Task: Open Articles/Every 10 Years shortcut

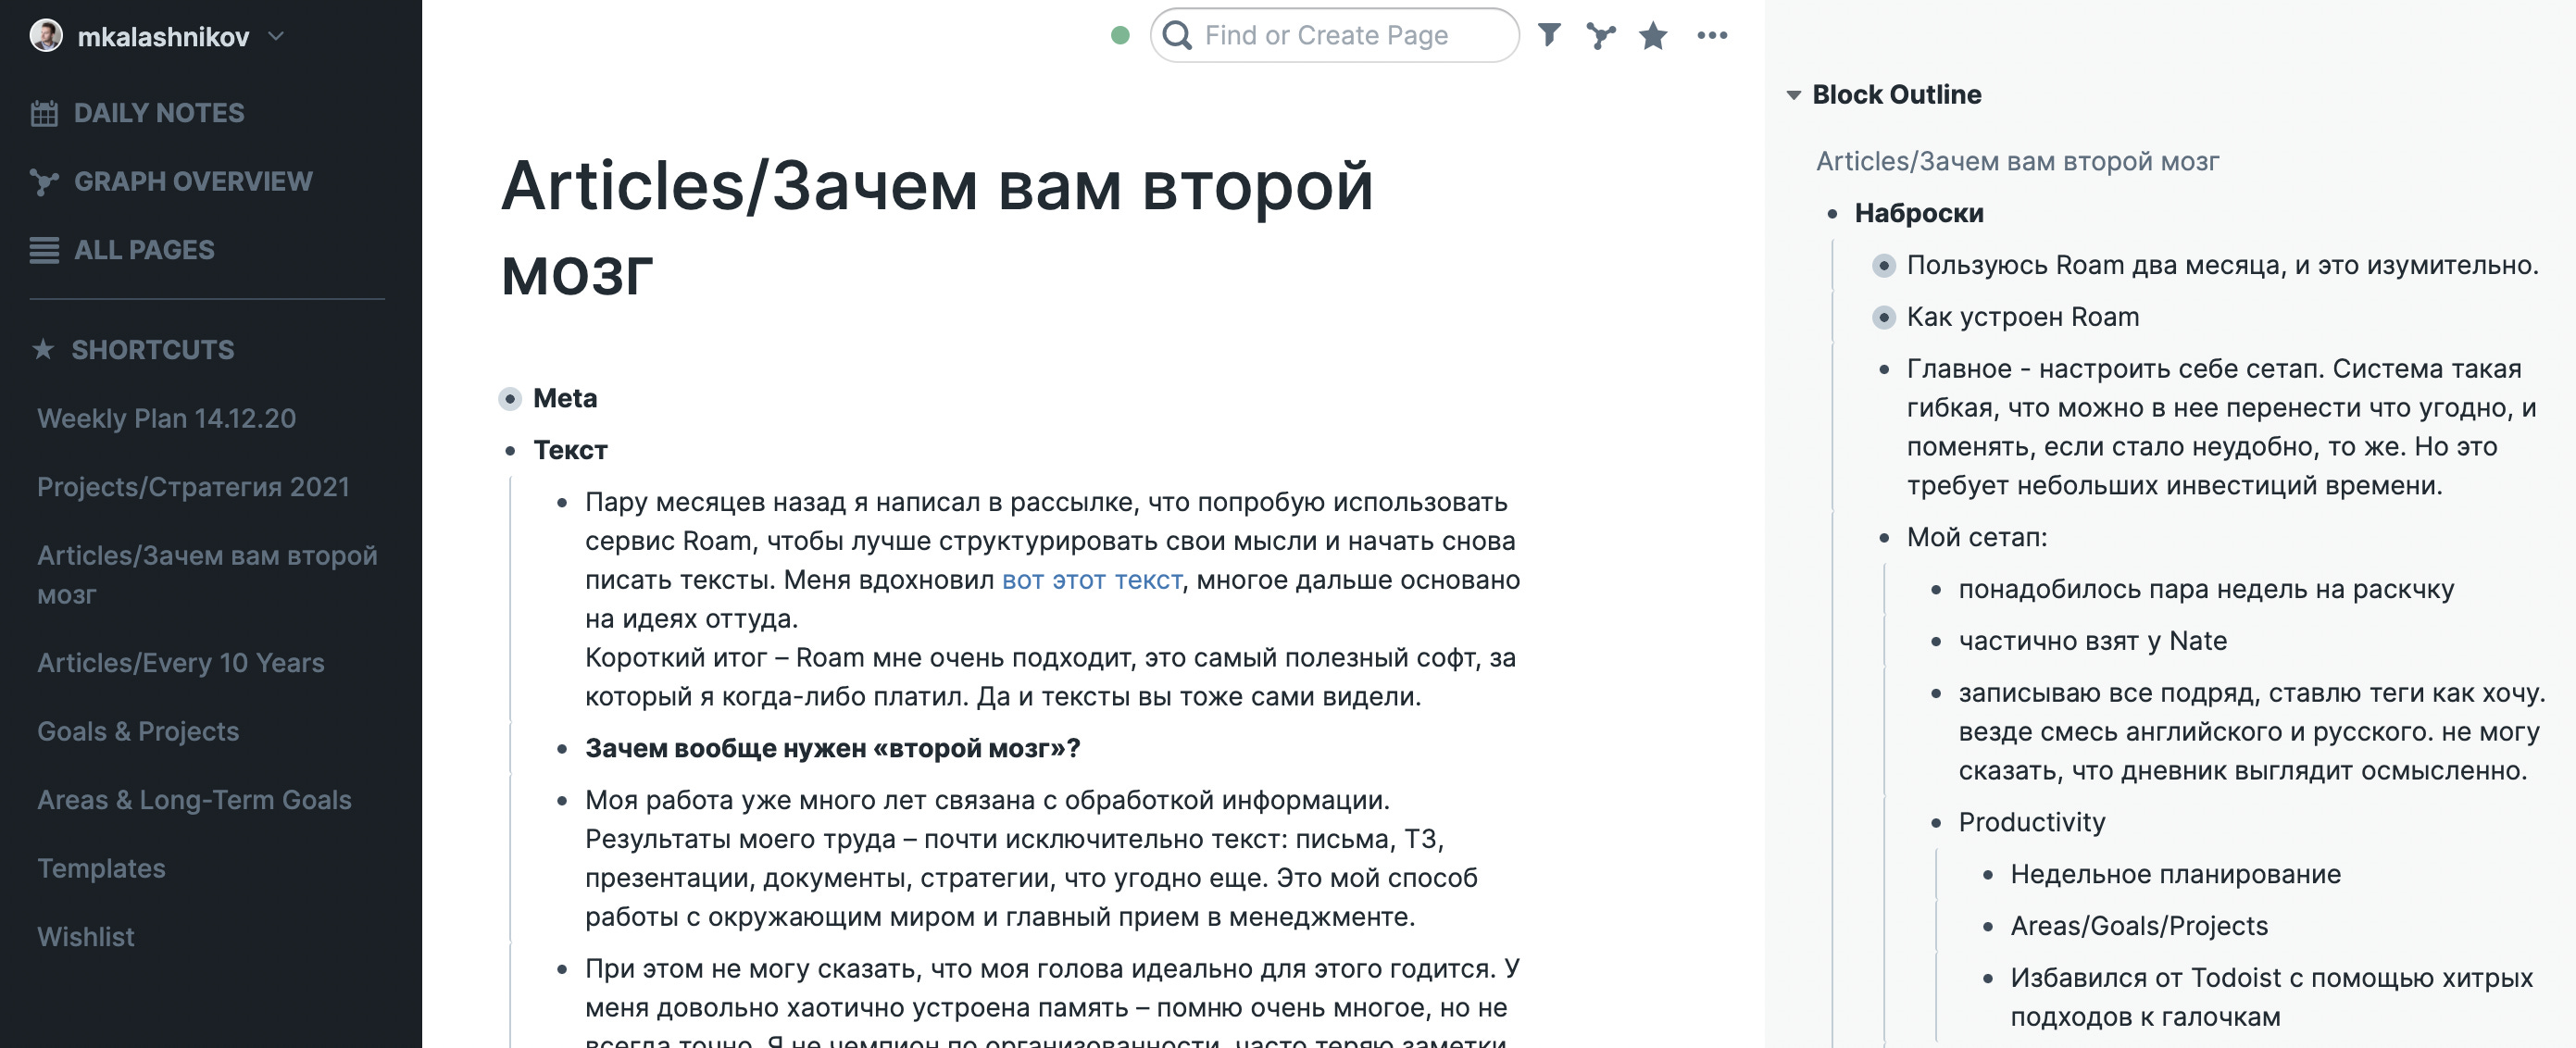Action: (x=181, y=663)
